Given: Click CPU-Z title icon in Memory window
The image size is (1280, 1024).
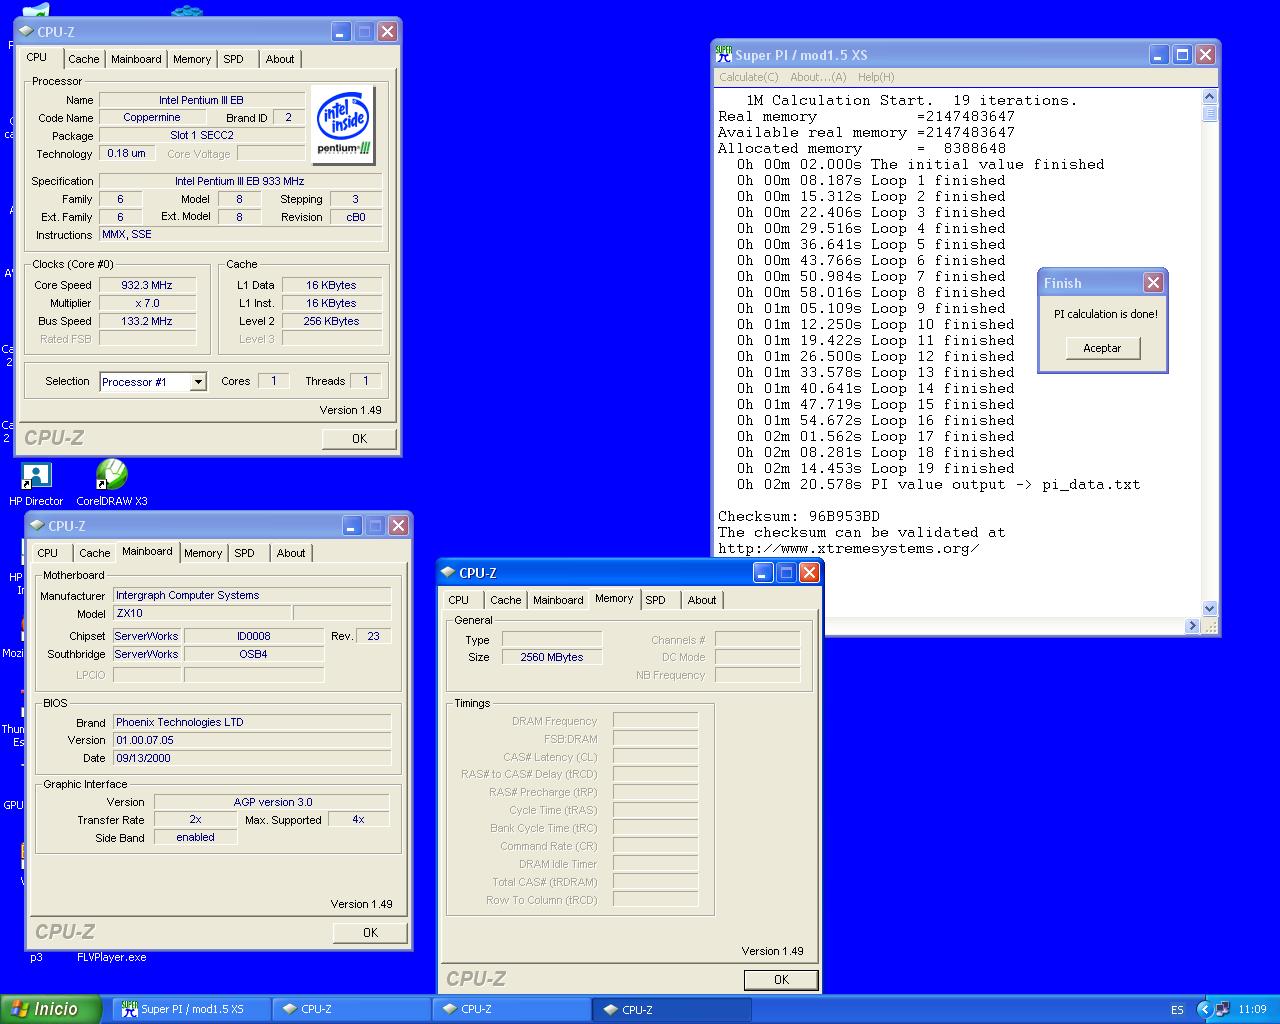Looking at the screenshot, I should point(448,572).
